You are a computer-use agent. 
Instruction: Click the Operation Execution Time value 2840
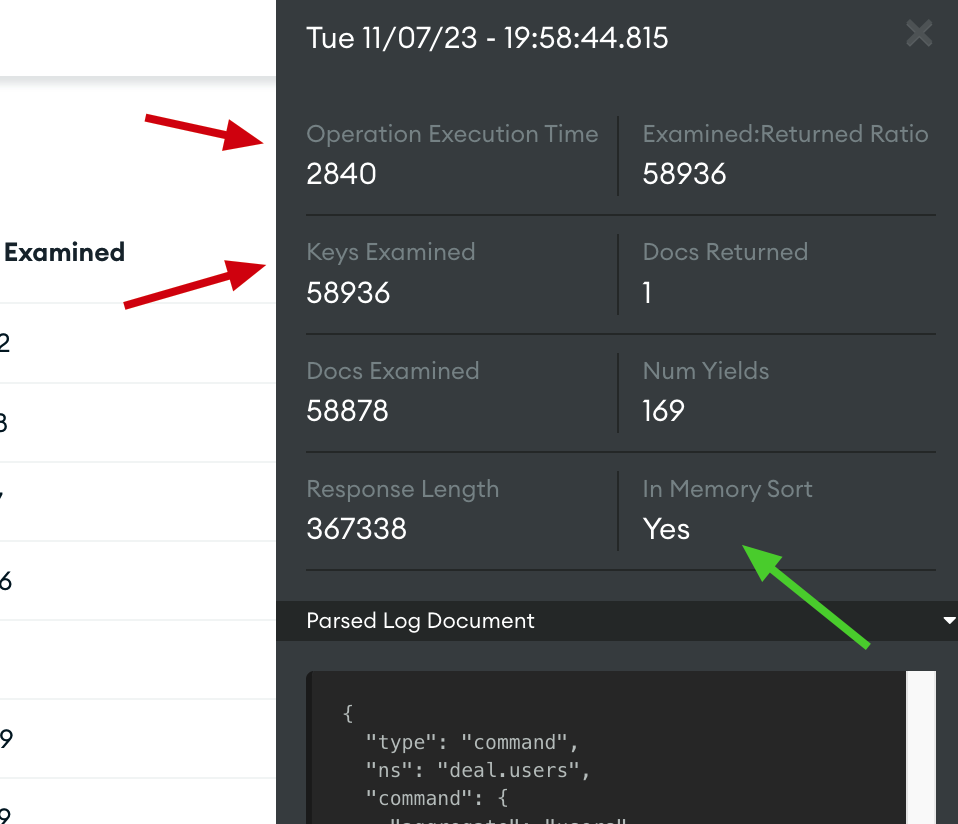pos(341,175)
